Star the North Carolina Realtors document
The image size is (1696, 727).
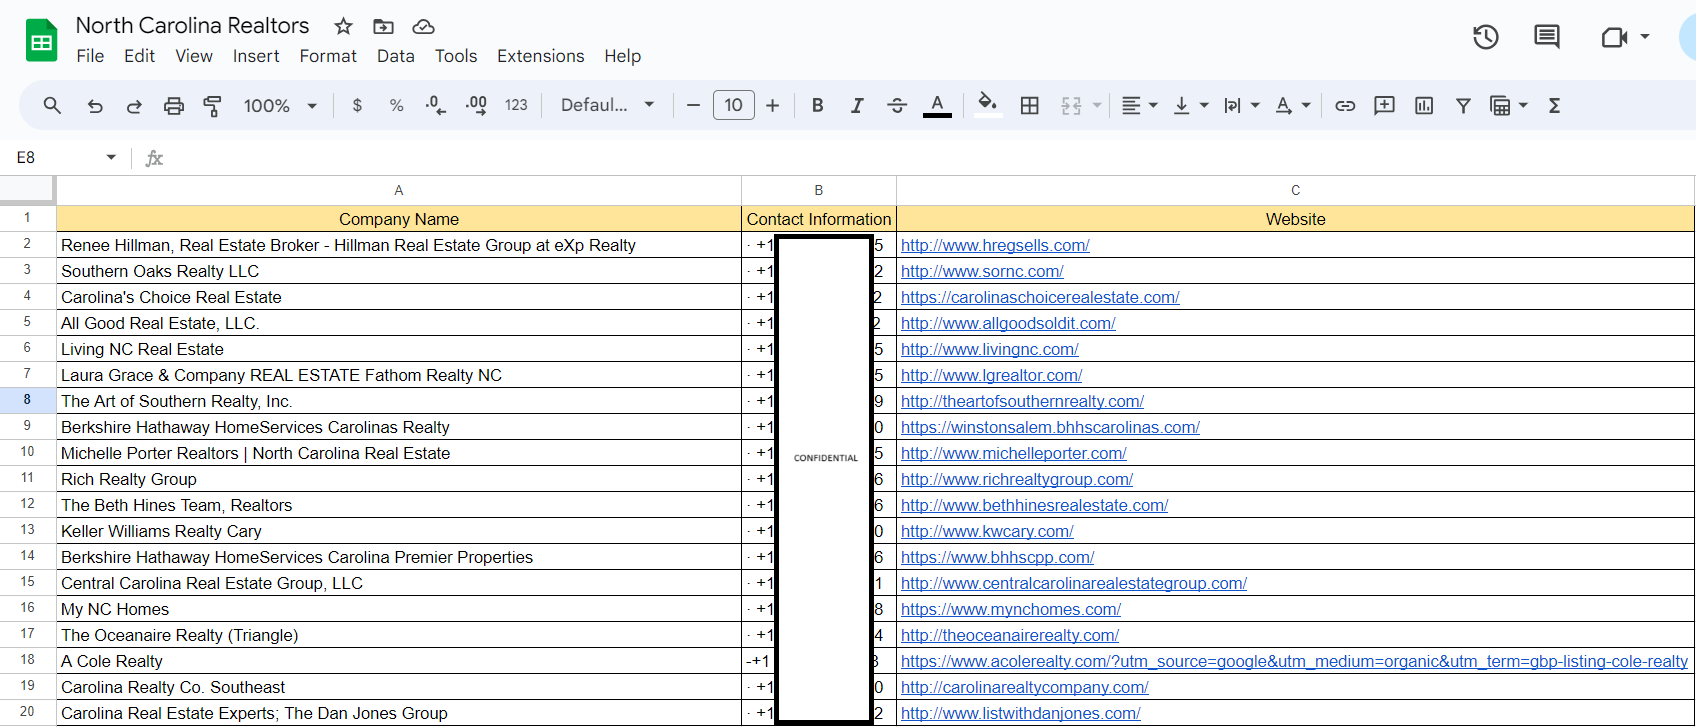343,26
